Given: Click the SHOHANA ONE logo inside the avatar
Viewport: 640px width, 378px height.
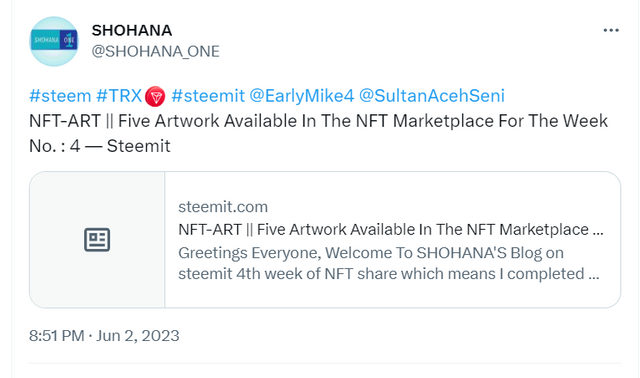Looking at the screenshot, I should click(54, 40).
